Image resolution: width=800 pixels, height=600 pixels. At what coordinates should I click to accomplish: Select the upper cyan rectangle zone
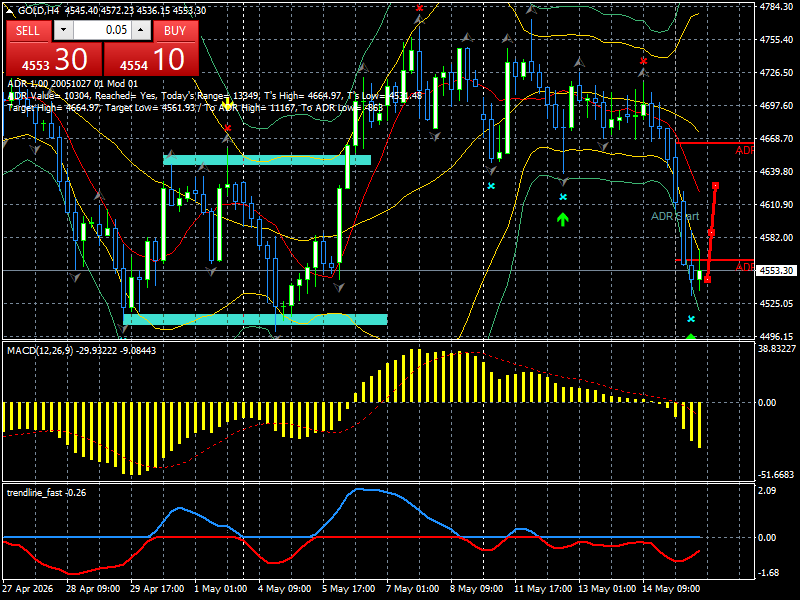(267, 160)
